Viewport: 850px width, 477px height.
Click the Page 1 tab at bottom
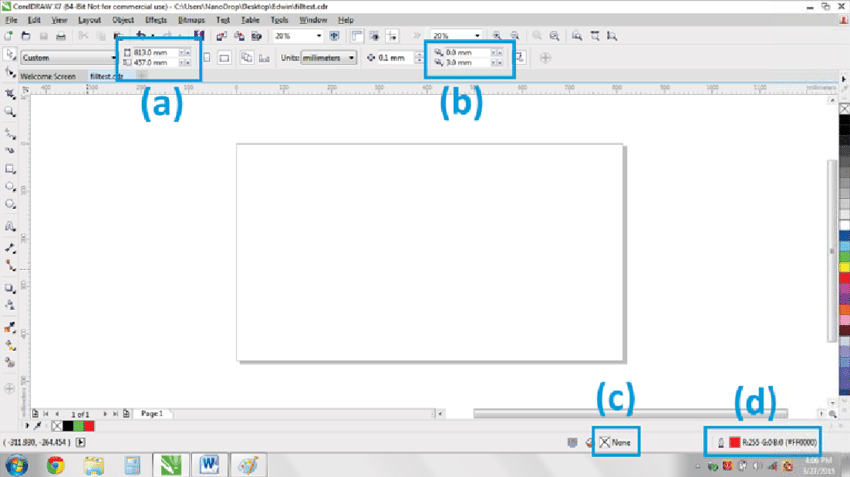(x=151, y=412)
